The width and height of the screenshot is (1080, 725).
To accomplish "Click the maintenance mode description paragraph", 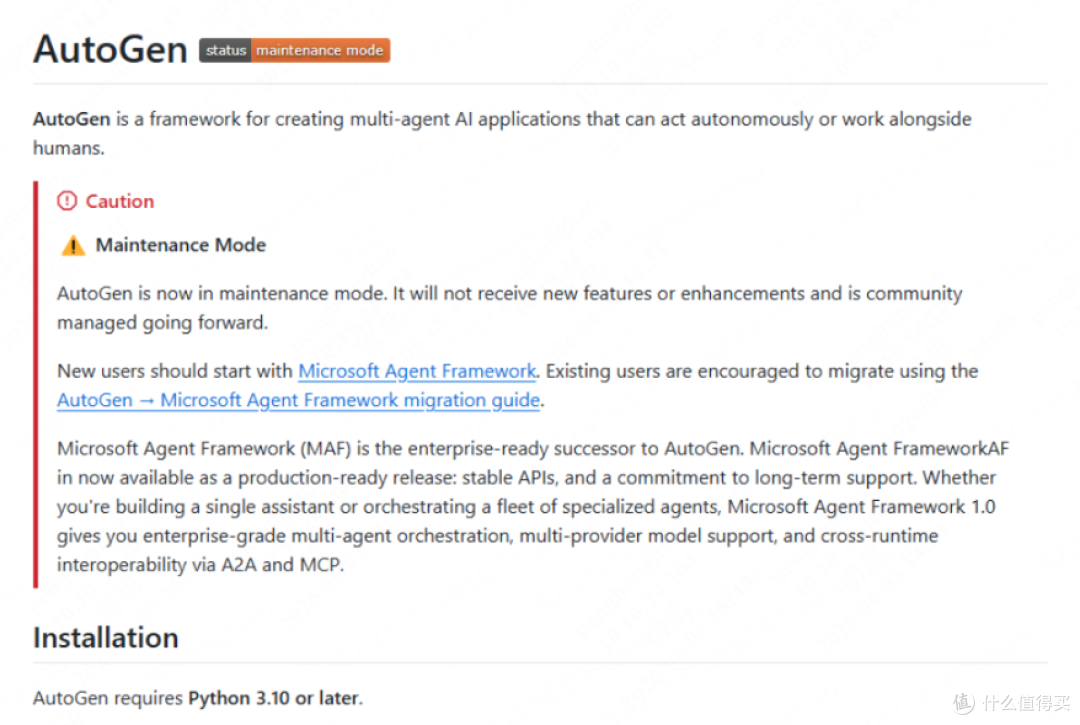I will pos(510,308).
